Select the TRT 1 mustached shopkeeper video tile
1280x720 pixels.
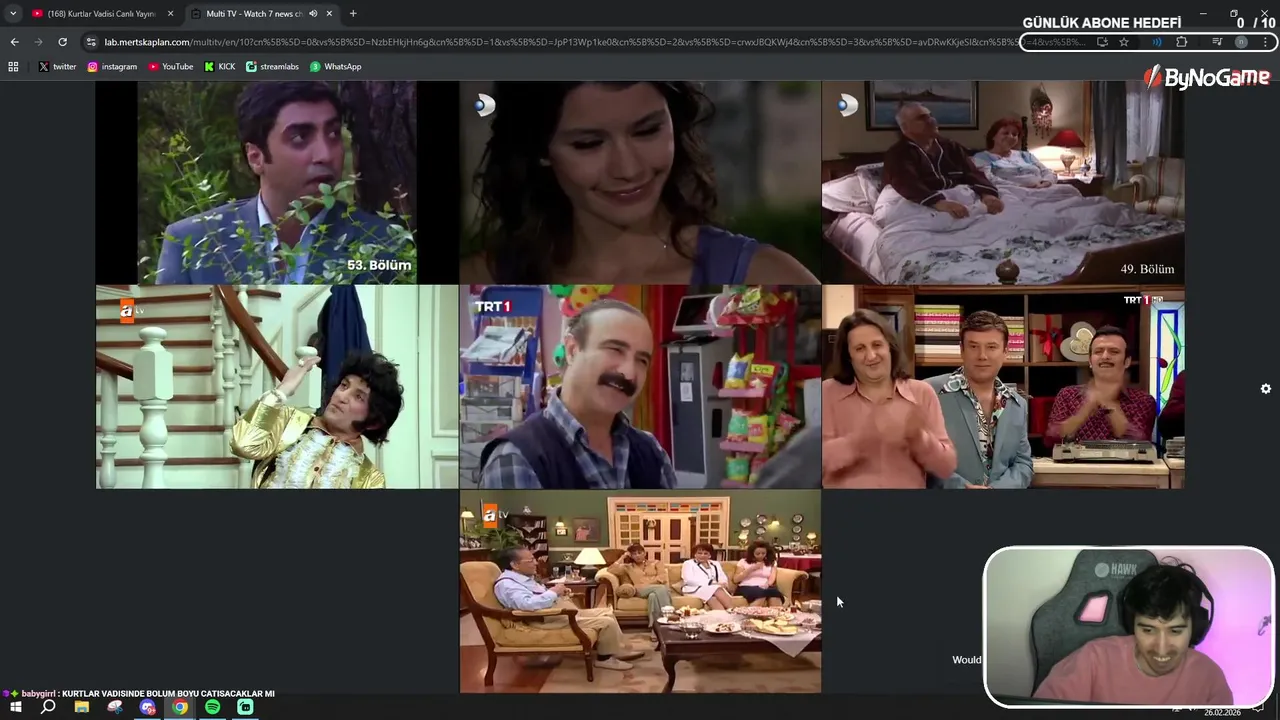pyautogui.click(x=640, y=387)
